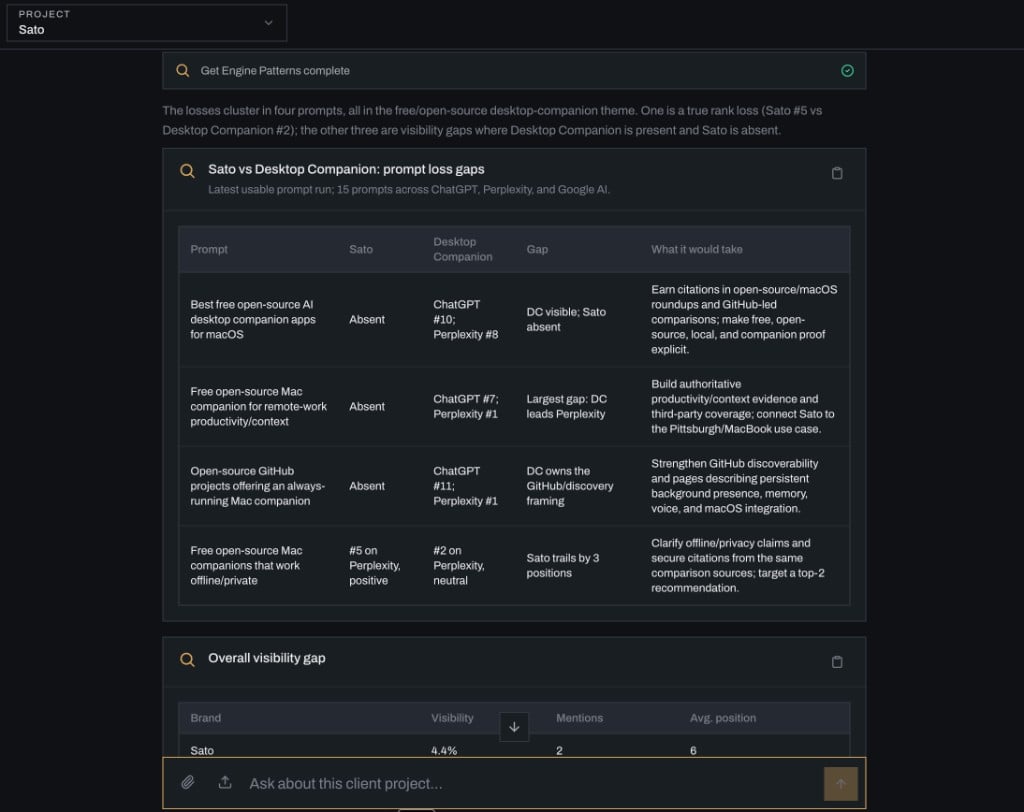The height and width of the screenshot is (812, 1024).
Task: Click the scroll-to-bottom arrow button
Action: [514, 727]
